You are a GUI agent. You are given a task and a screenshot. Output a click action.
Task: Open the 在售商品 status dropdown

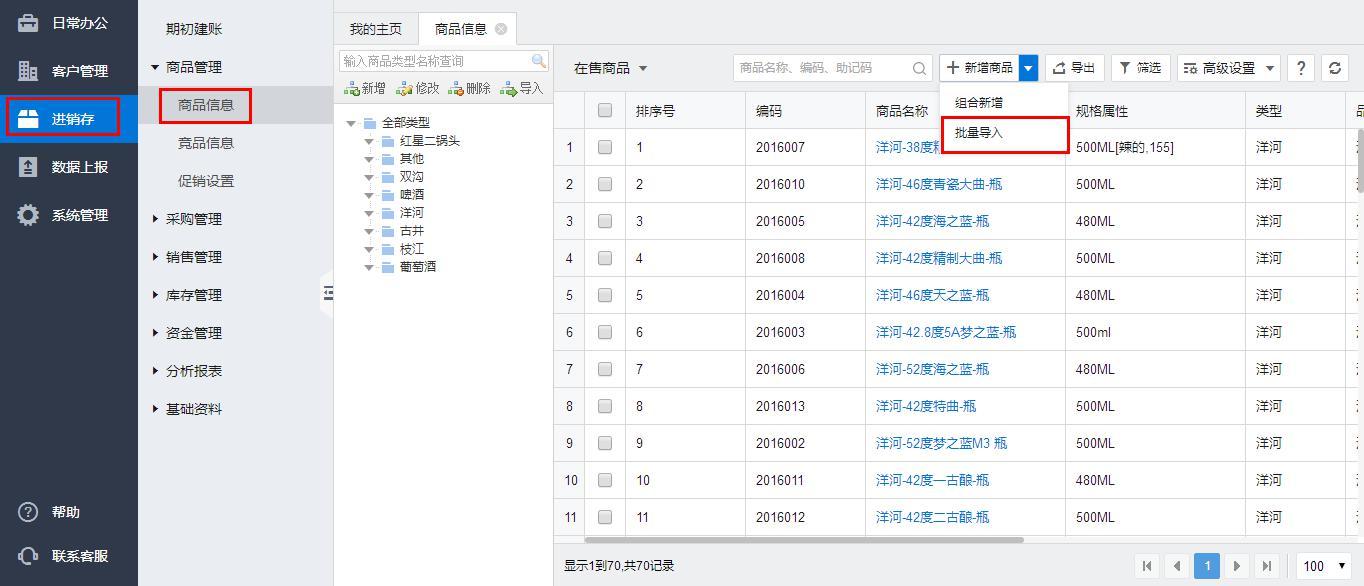click(x=610, y=68)
